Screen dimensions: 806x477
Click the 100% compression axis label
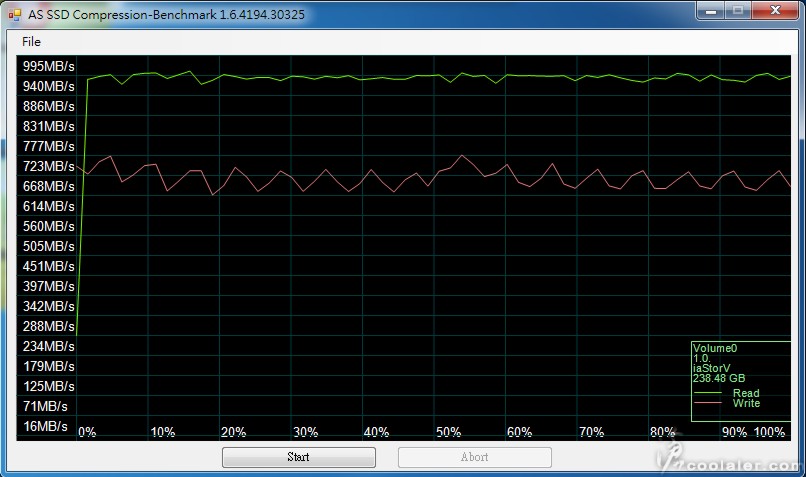pos(769,432)
